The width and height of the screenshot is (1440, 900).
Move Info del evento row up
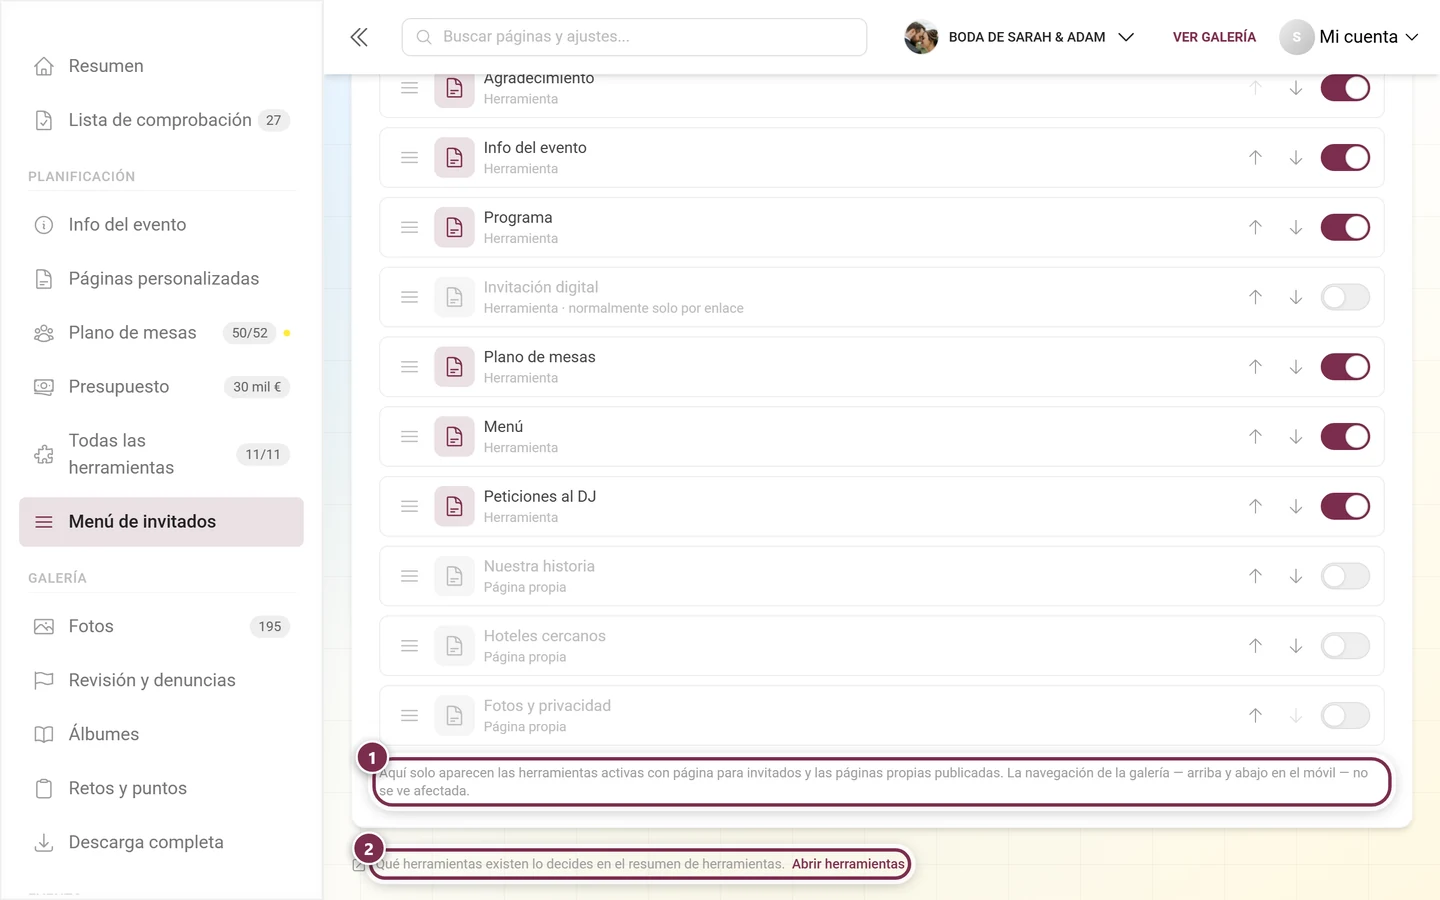[1255, 158]
